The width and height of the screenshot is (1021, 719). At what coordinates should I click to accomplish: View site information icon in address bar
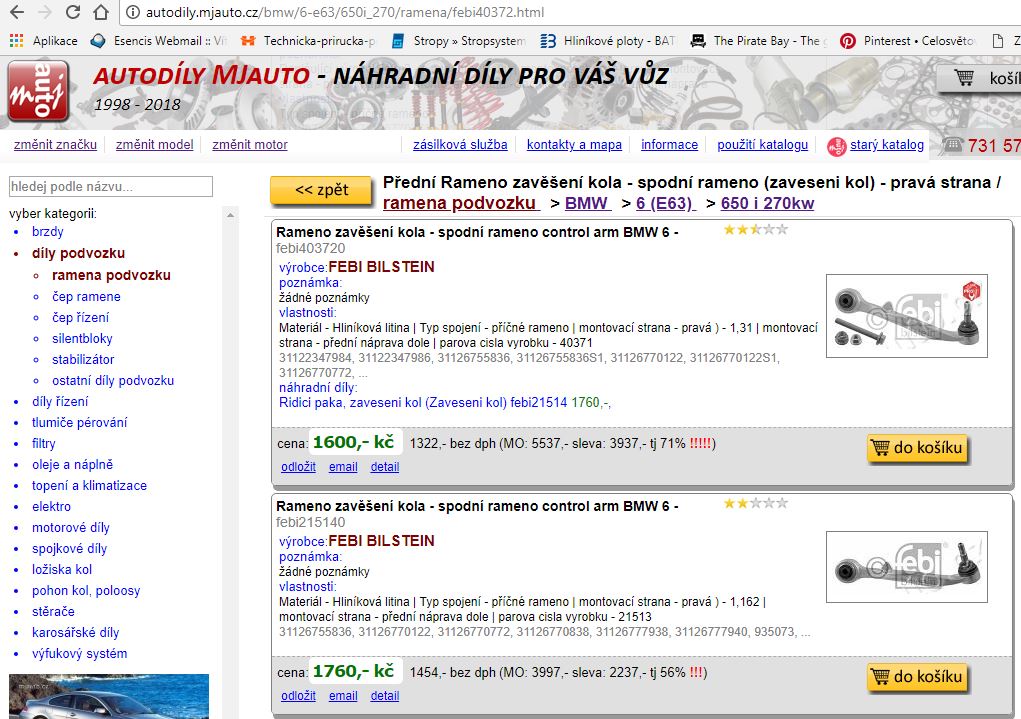tap(133, 12)
